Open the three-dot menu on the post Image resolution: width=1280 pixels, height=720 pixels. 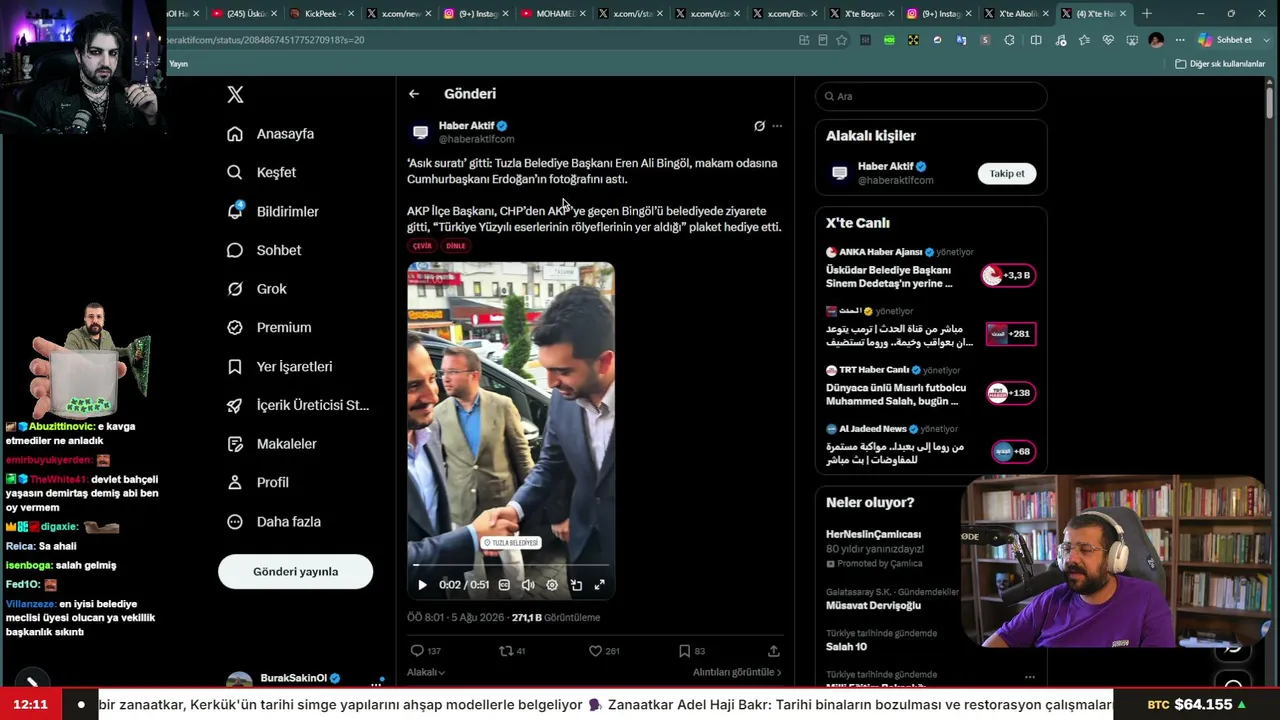pyautogui.click(x=777, y=126)
